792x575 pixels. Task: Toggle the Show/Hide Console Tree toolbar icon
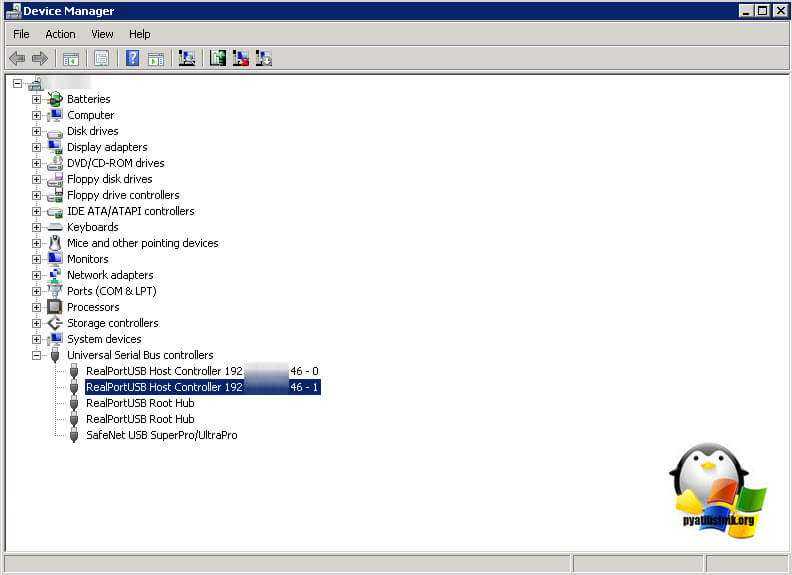(x=71, y=59)
